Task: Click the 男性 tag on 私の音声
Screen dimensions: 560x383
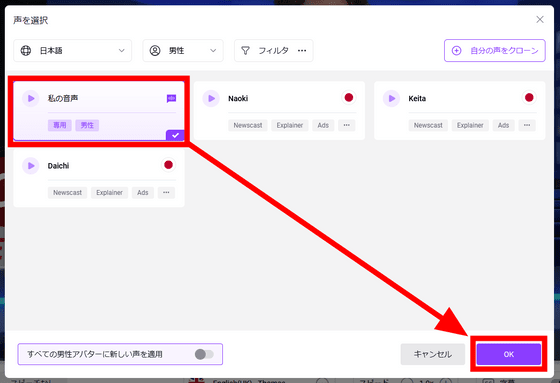Action: click(x=87, y=125)
